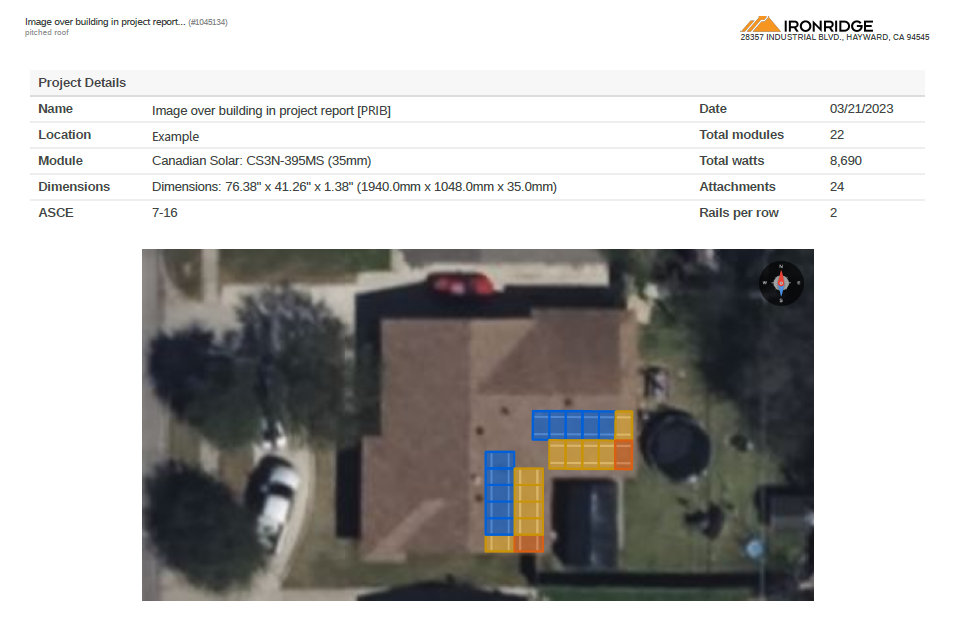The width and height of the screenshot is (954, 618).
Task: Click the Project Details section header
Action: tap(82, 83)
